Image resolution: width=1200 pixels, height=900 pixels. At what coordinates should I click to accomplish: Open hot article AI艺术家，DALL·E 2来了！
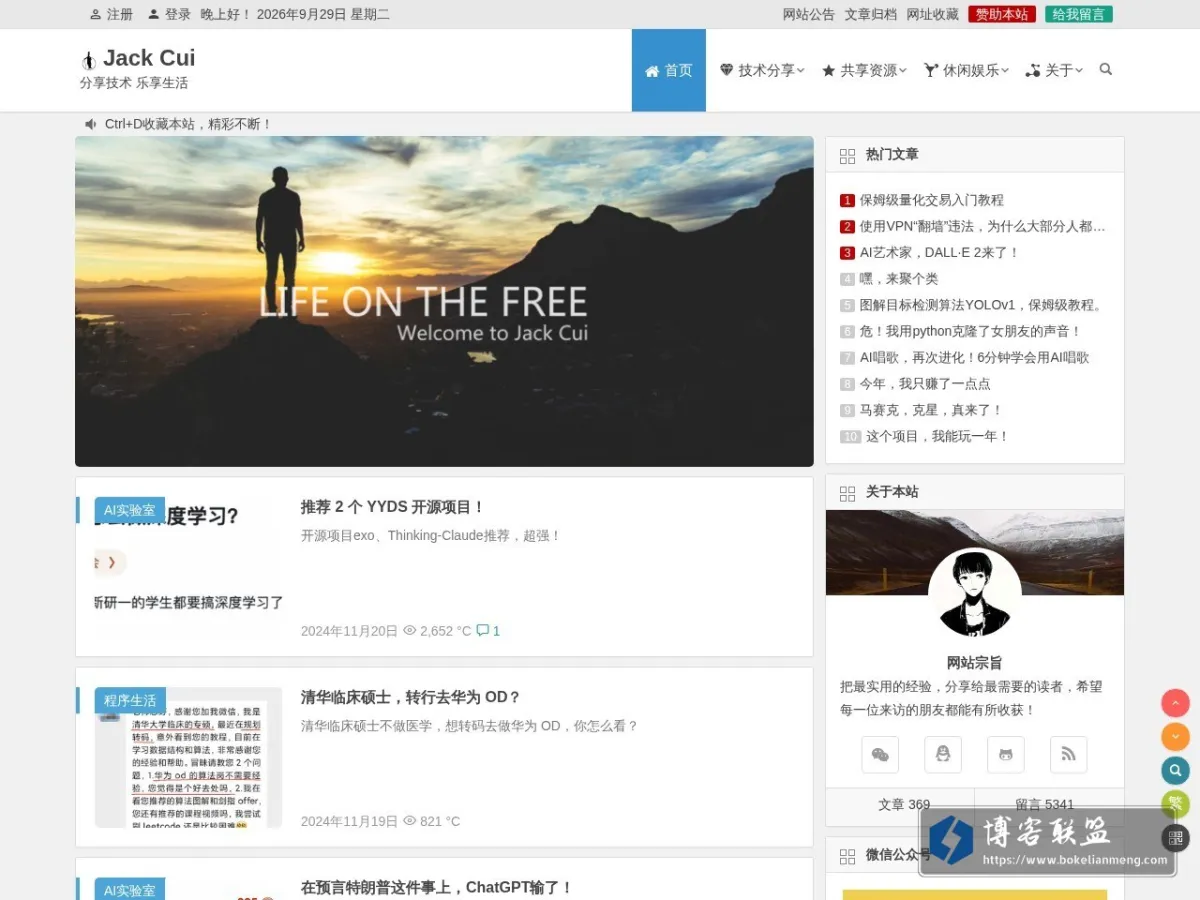[940, 253]
